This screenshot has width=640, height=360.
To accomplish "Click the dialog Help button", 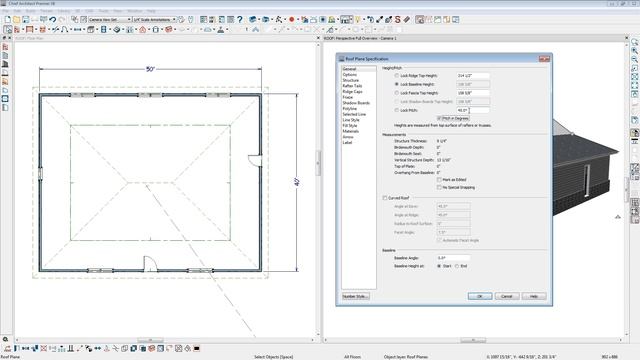I will (x=534, y=296).
